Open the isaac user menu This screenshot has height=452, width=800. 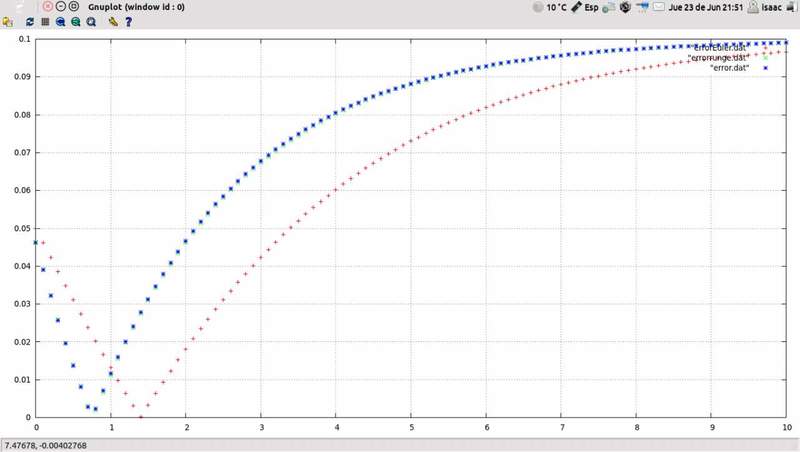765,7
